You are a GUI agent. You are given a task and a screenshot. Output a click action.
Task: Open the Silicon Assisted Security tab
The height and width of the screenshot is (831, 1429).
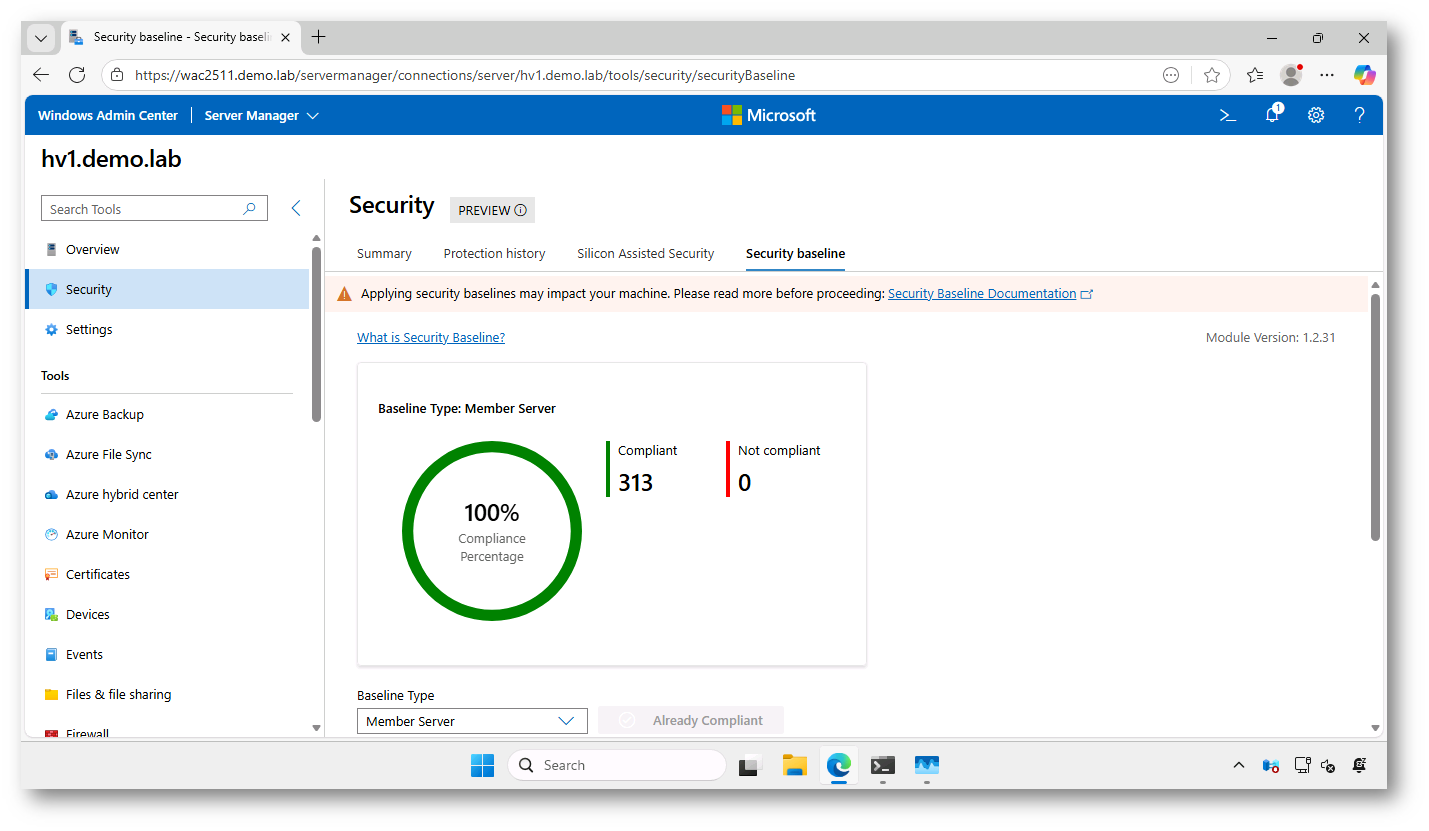coord(646,254)
